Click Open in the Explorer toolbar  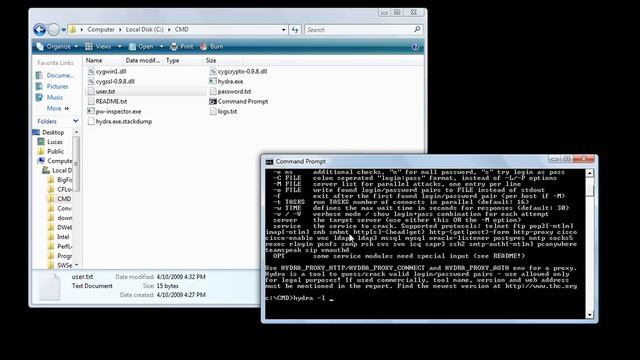[141, 47]
